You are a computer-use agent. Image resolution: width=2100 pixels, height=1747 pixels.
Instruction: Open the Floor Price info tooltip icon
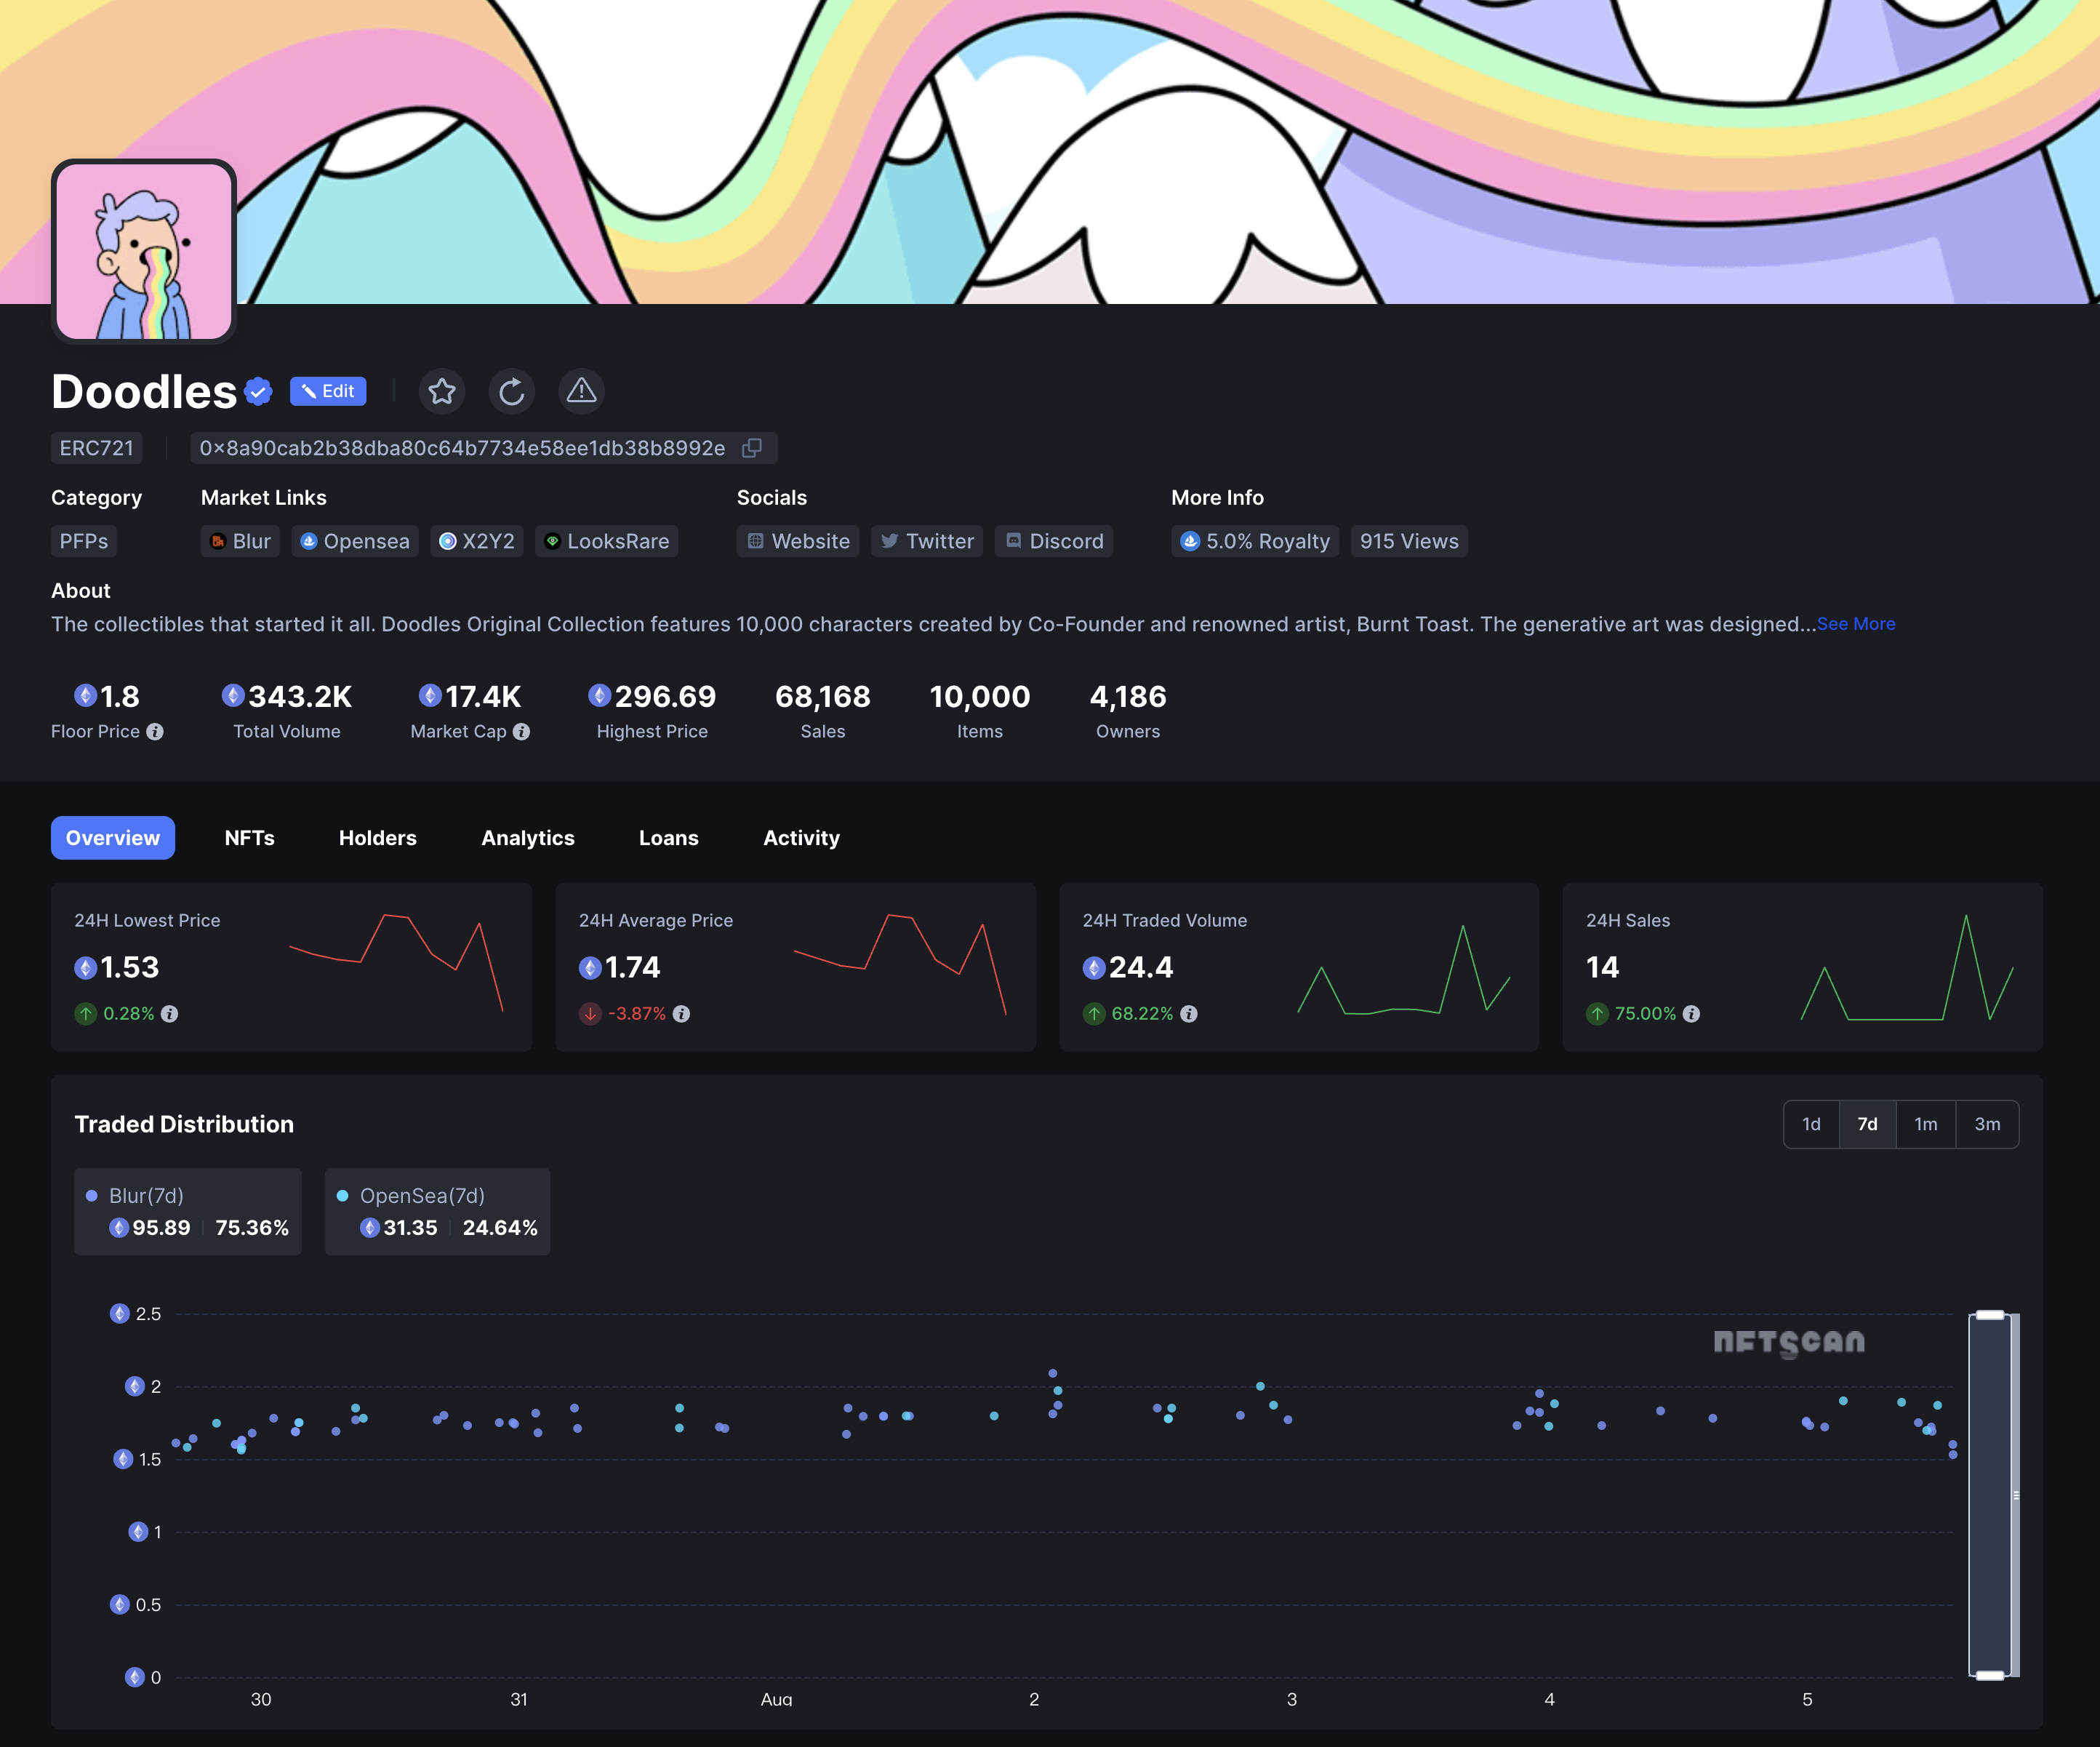coord(155,732)
